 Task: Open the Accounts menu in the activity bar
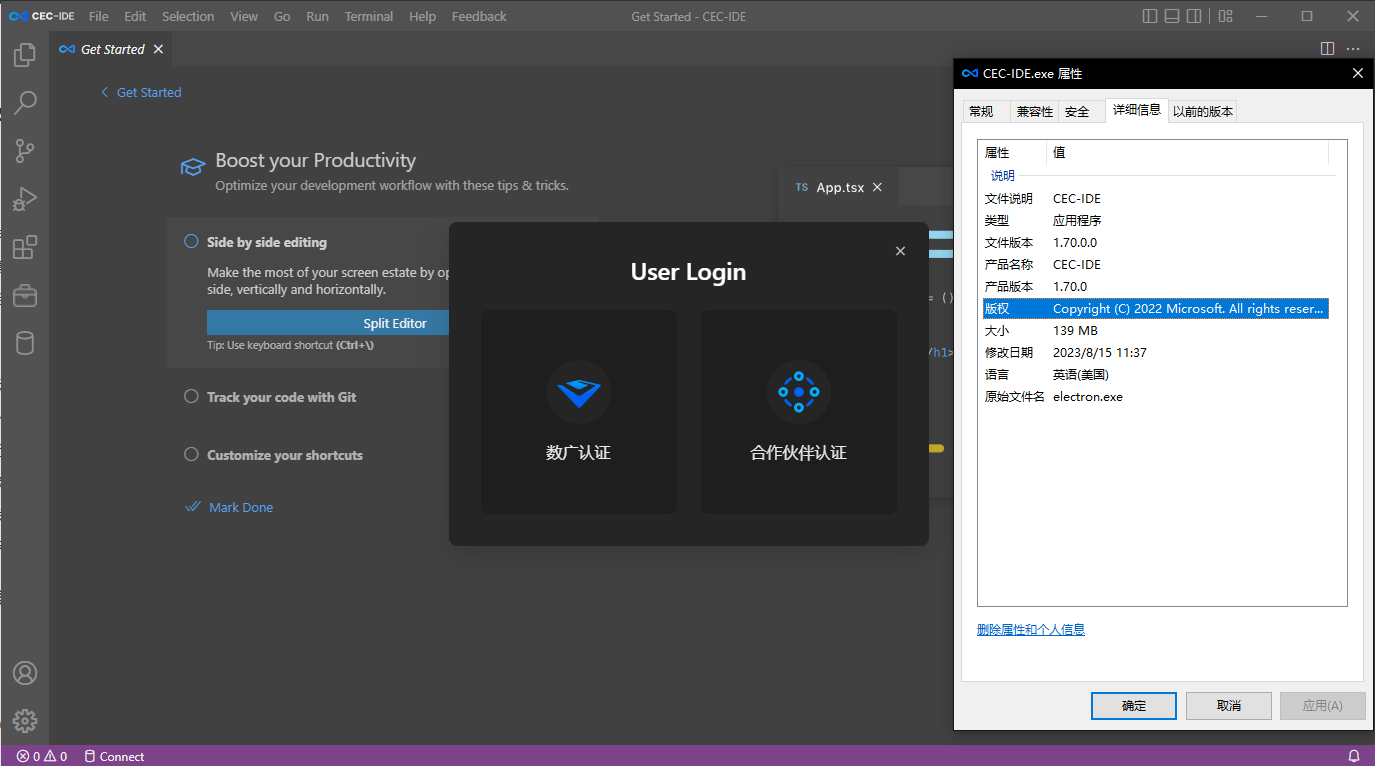pyautogui.click(x=25, y=673)
